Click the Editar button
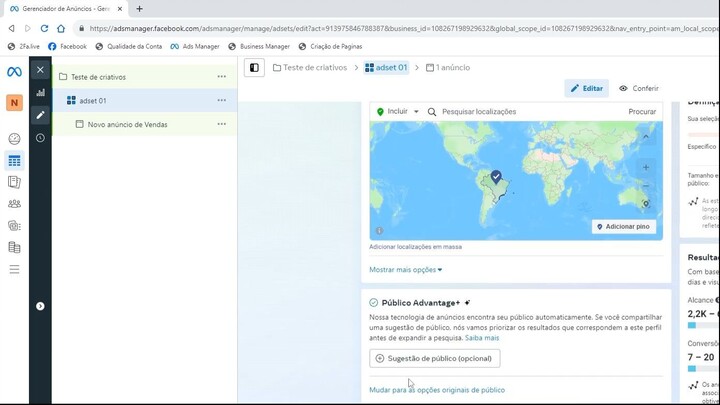720x405 pixels. [x=586, y=88]
